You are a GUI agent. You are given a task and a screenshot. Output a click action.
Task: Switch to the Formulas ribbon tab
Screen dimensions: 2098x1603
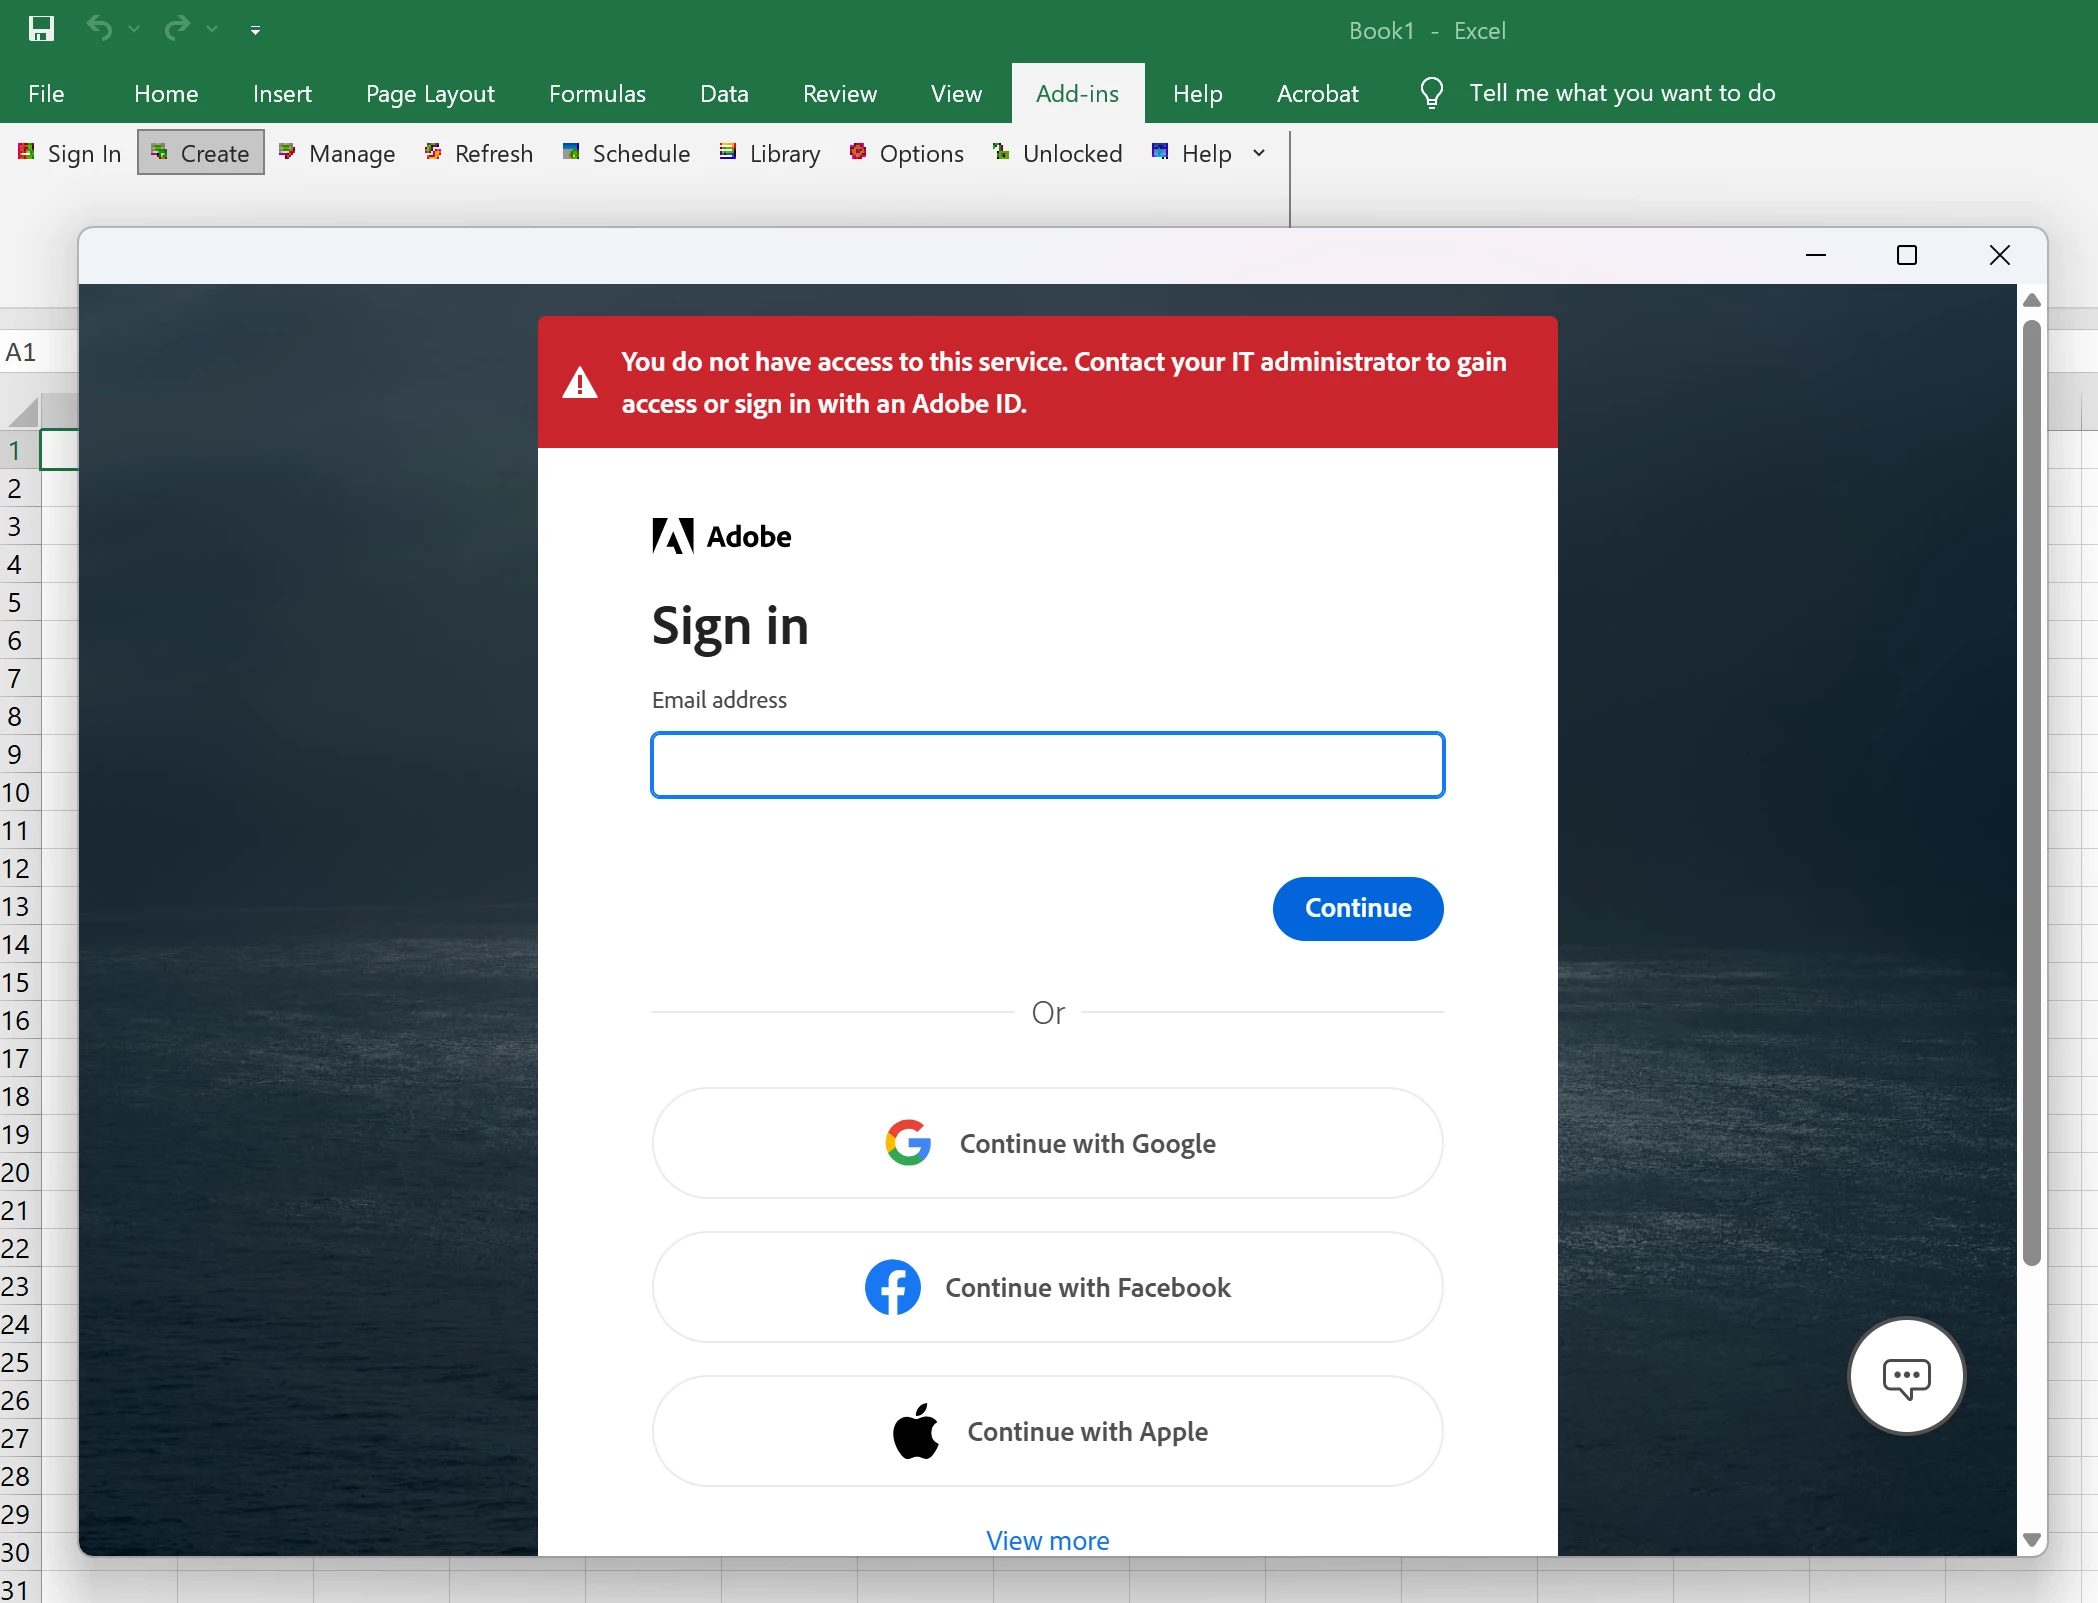597,93
